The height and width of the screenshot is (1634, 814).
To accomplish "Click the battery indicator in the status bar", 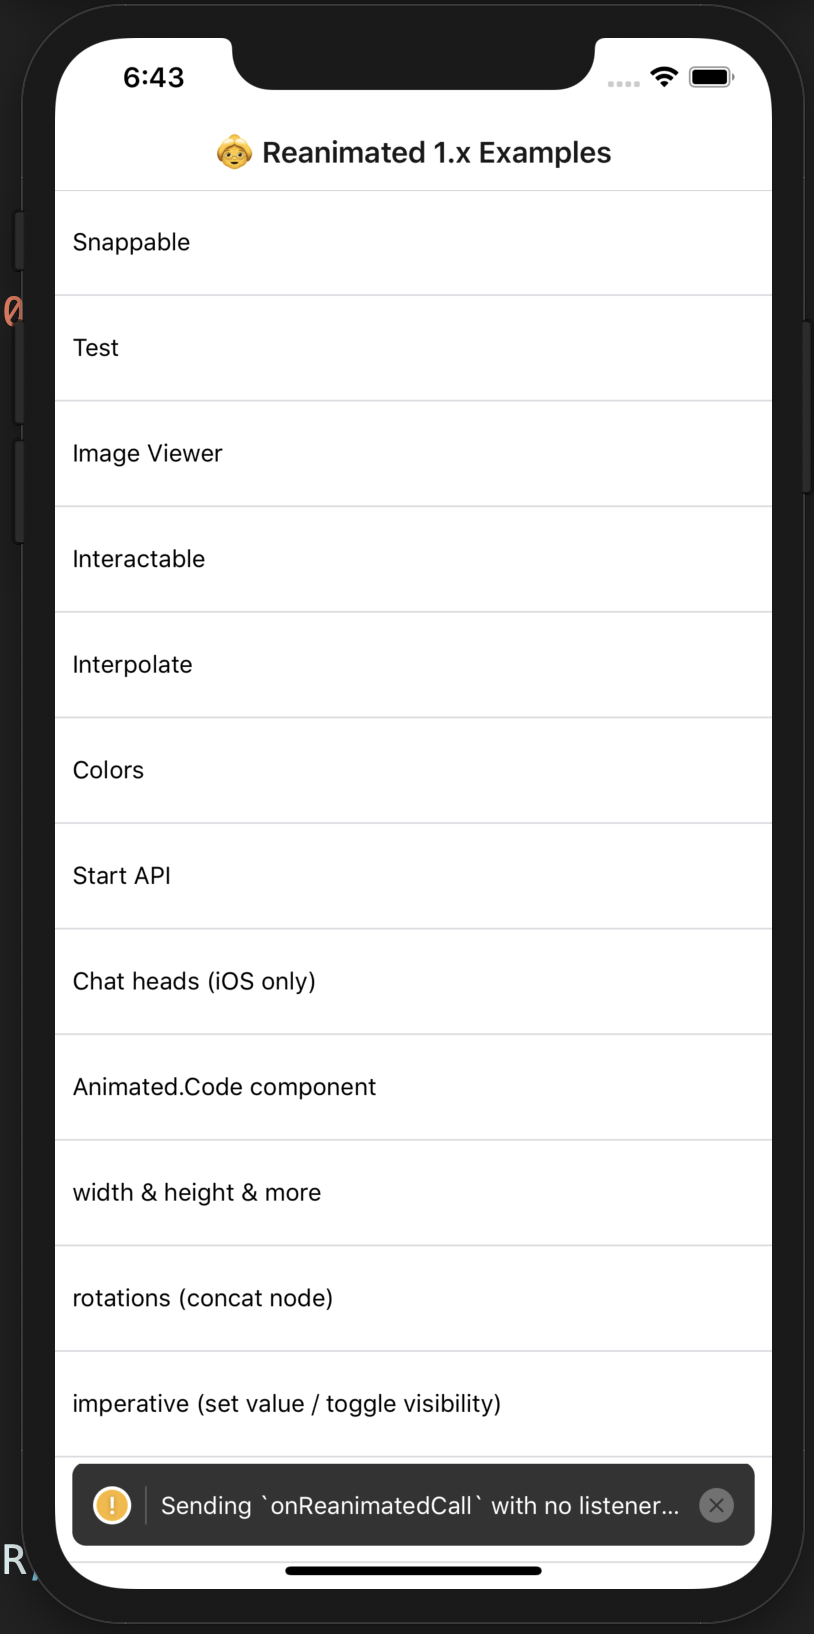I will coord(711,76).
